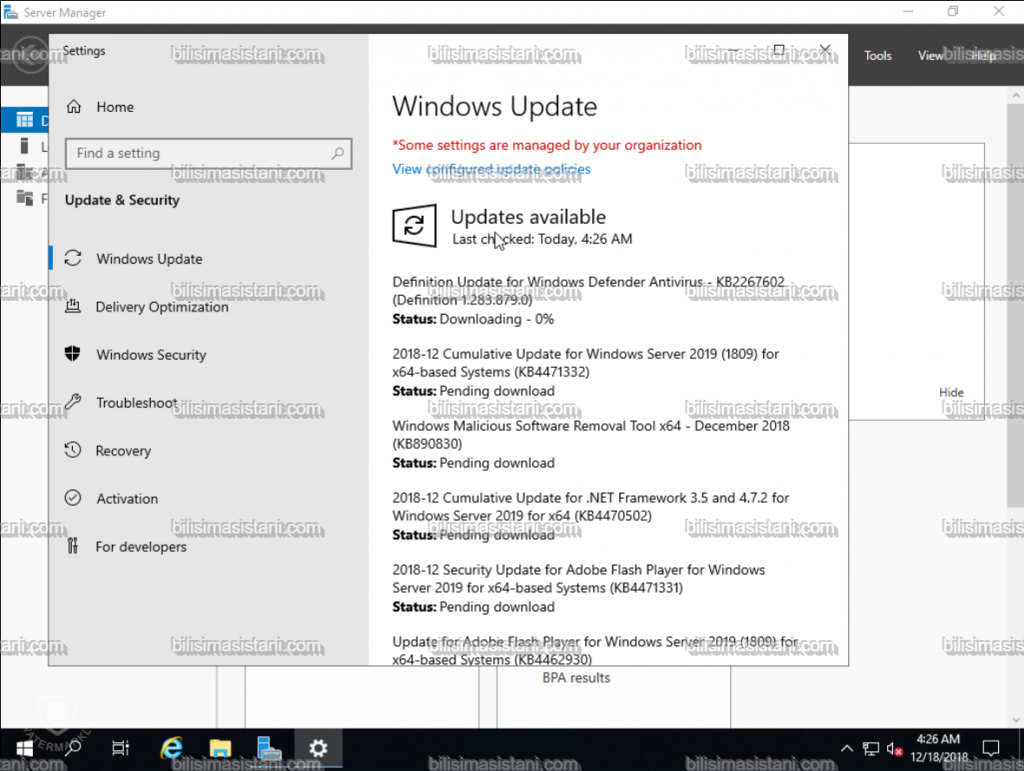The height and width of the screenshot is (771, 1024).
Task: Click the large update refresh status icon
Action: 414,226
